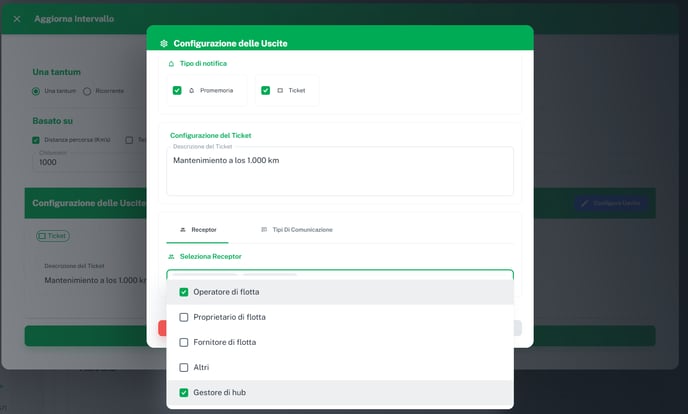This screenshot has width=688, height=414.
Task: Deselect Operatore di flotta in the list
Action: (x=184, y=292)
